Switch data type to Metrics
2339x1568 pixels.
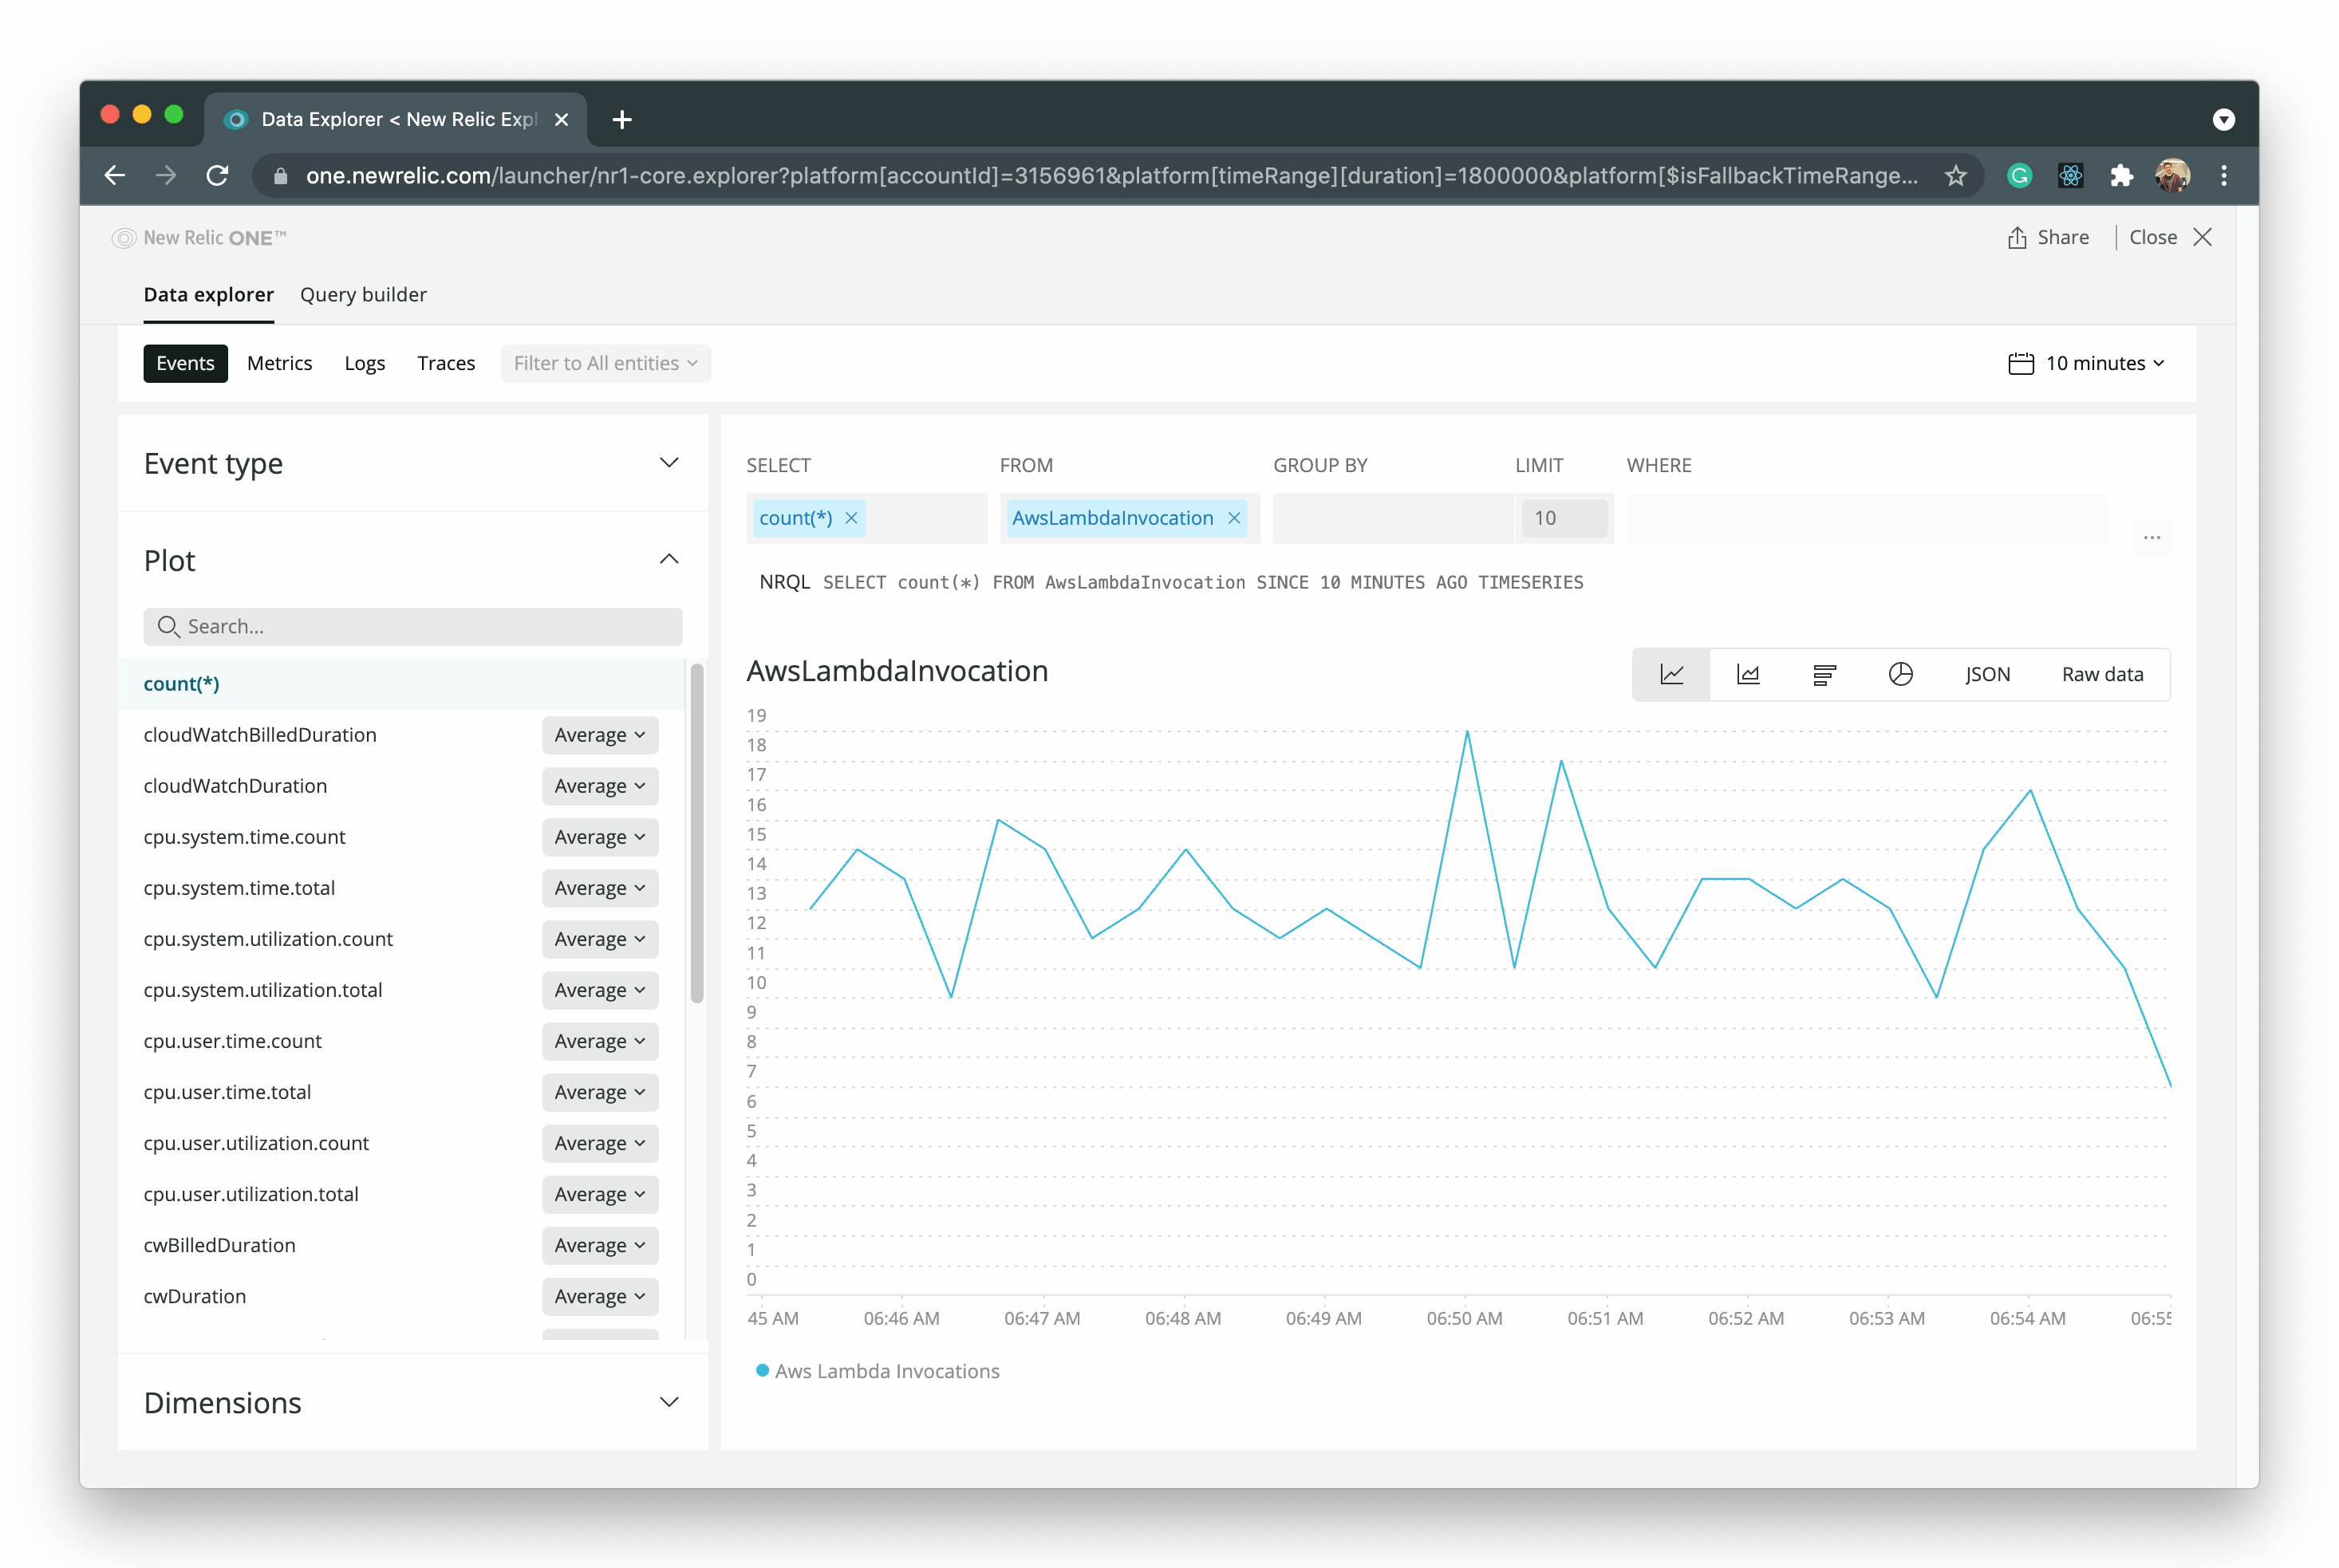(x=279, y=363)
